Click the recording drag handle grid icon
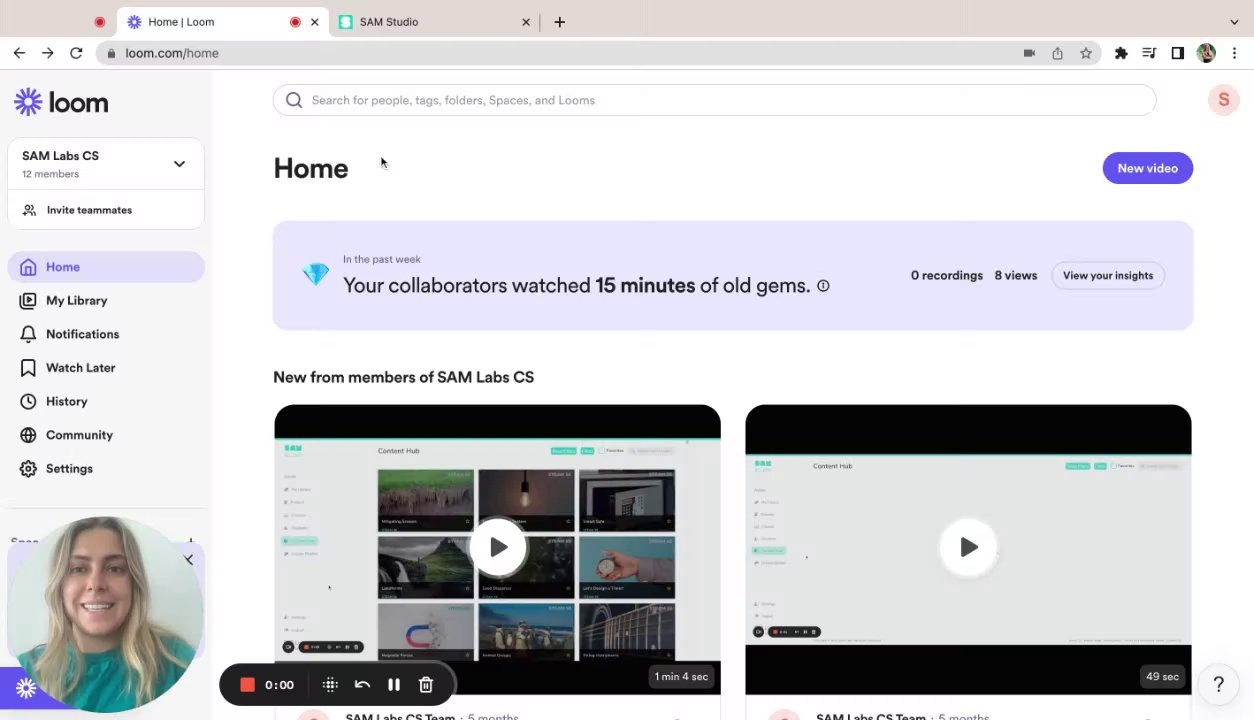 pyautogui.click(x=330, y=685)
